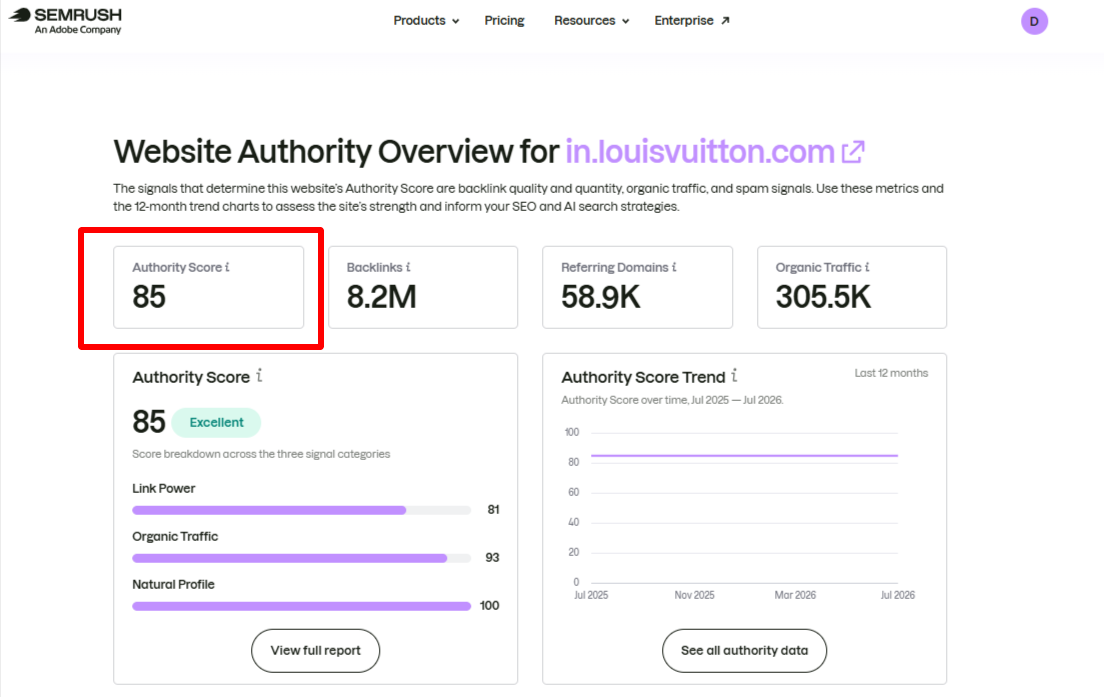
Task: Click the Last 12 months label
Action: (x=891, y=373)
